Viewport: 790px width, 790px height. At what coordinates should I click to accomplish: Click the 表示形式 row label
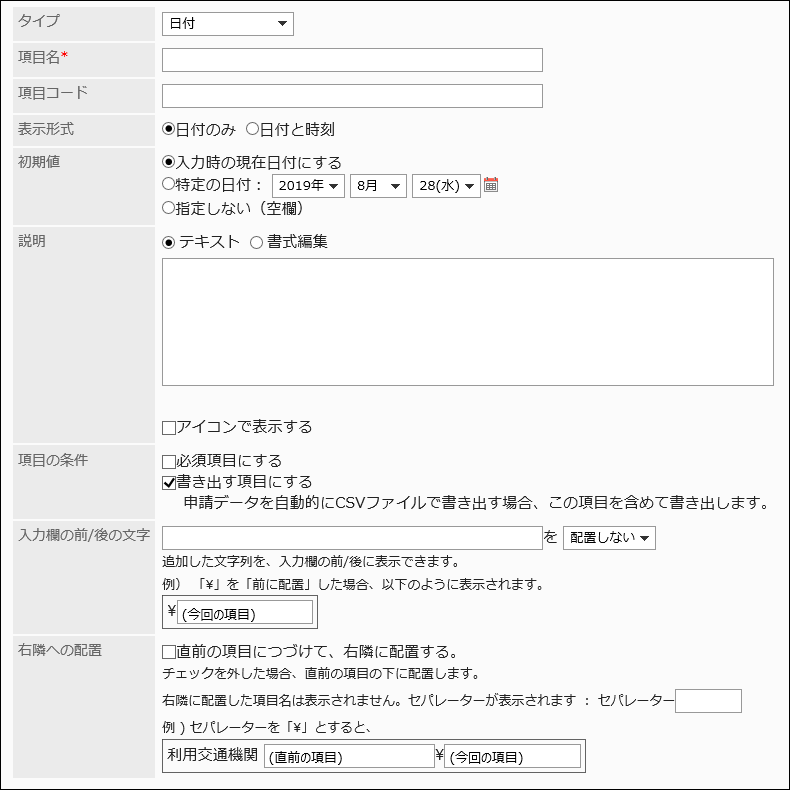[x=46, y=129]
